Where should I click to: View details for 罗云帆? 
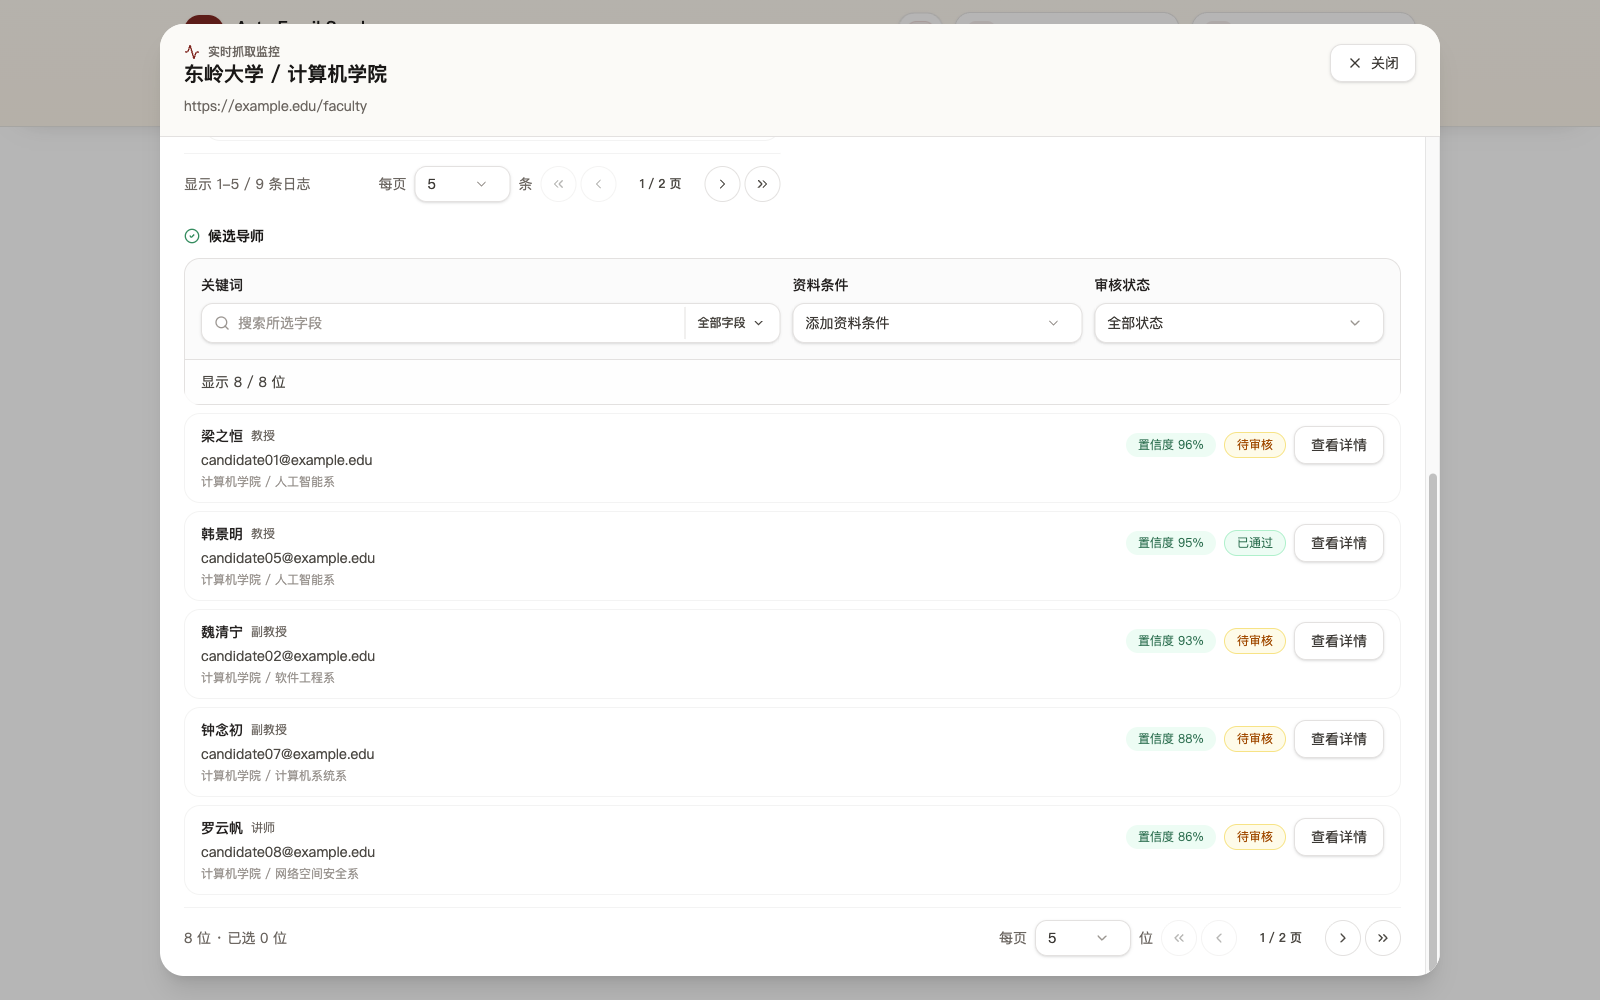point(1338,837)
